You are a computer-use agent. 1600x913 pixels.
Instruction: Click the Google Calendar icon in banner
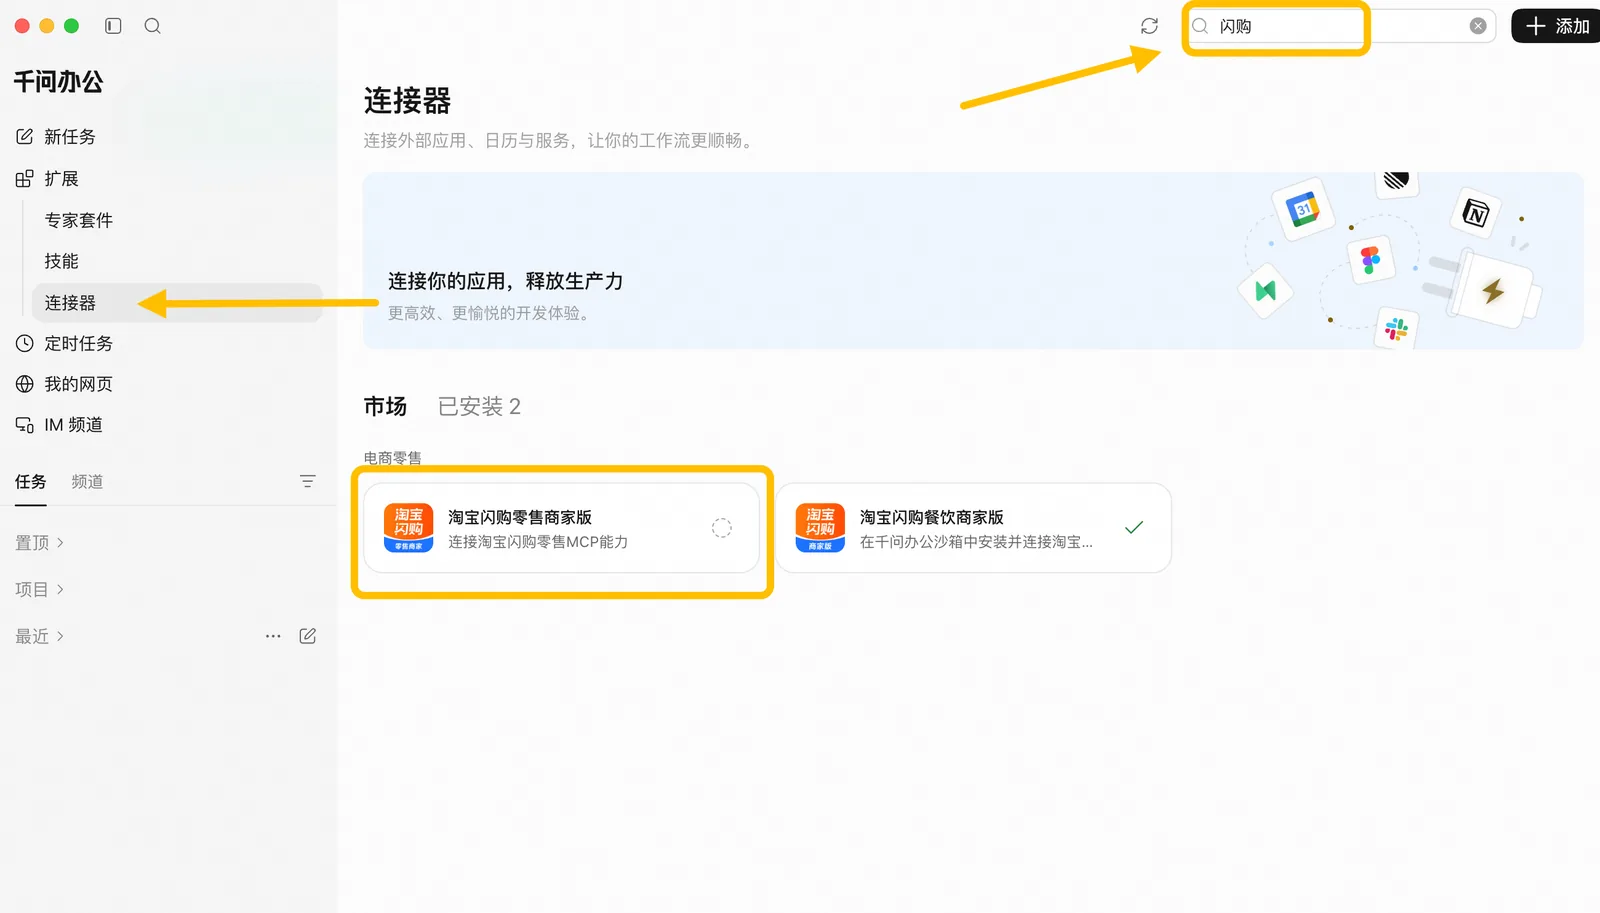click(x=1303, y=209)
